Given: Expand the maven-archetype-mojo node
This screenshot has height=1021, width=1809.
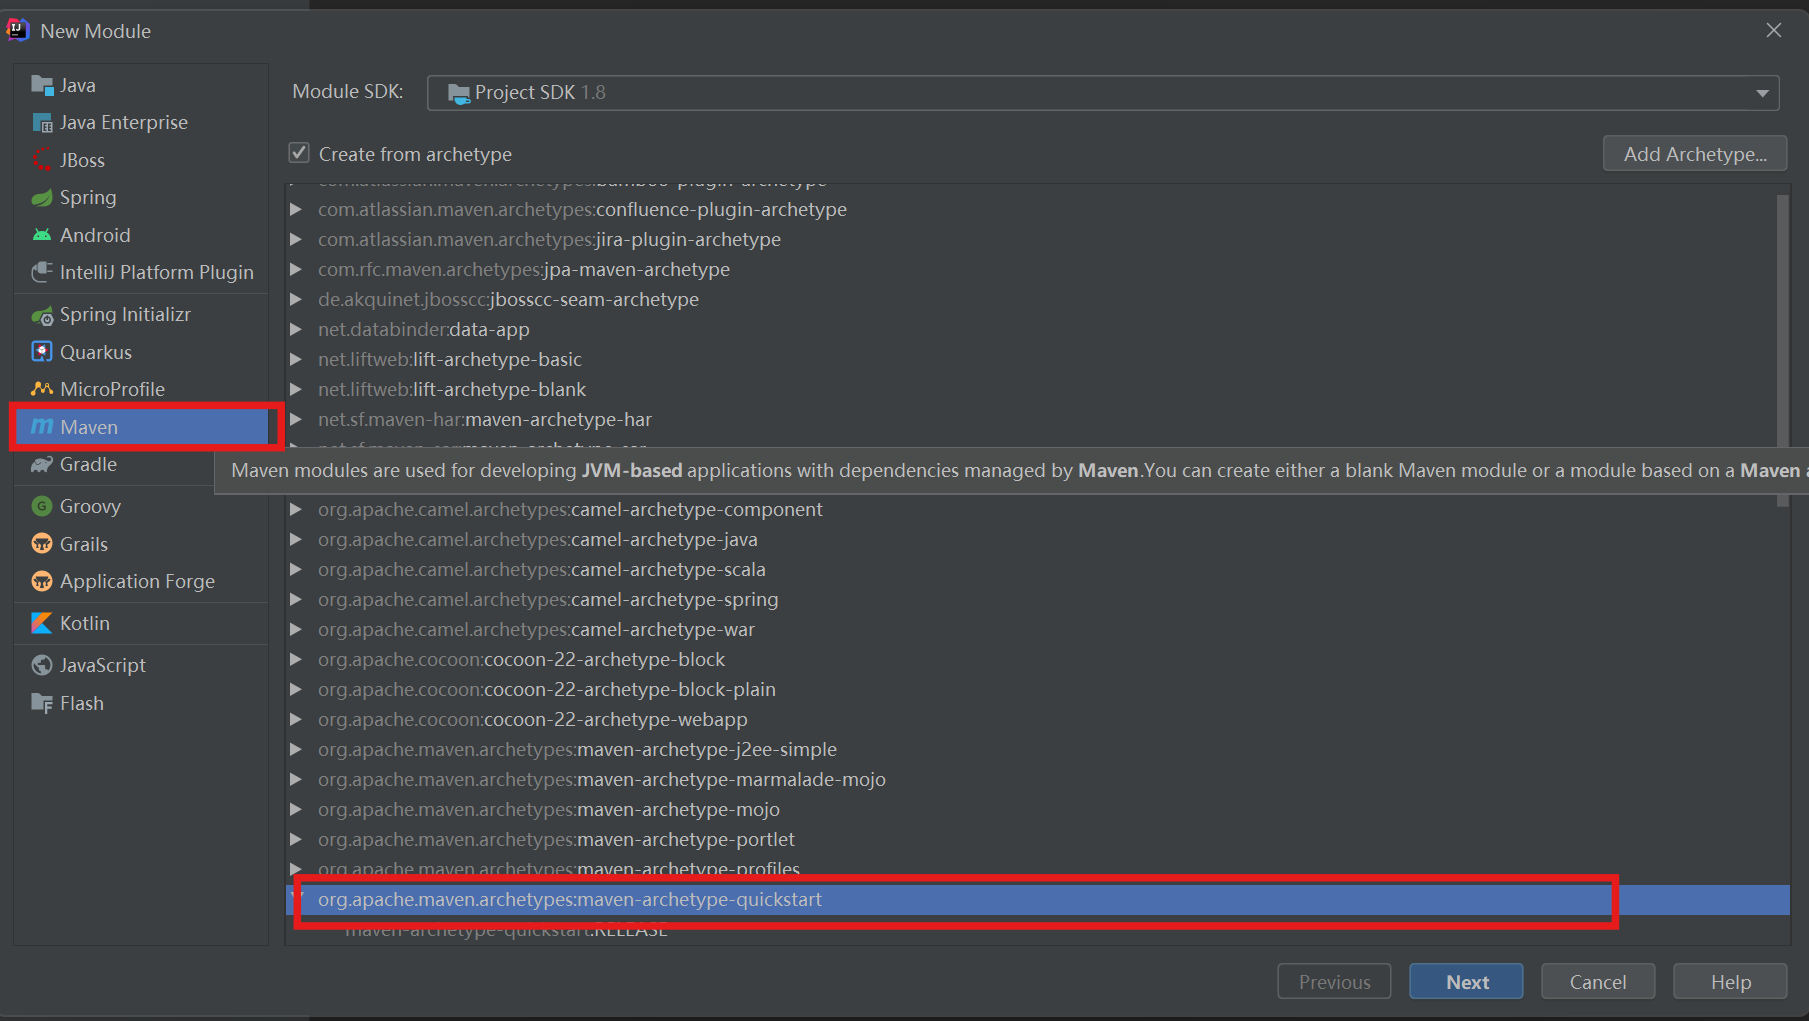Looking at the screenshot, I should coord(296,810).
